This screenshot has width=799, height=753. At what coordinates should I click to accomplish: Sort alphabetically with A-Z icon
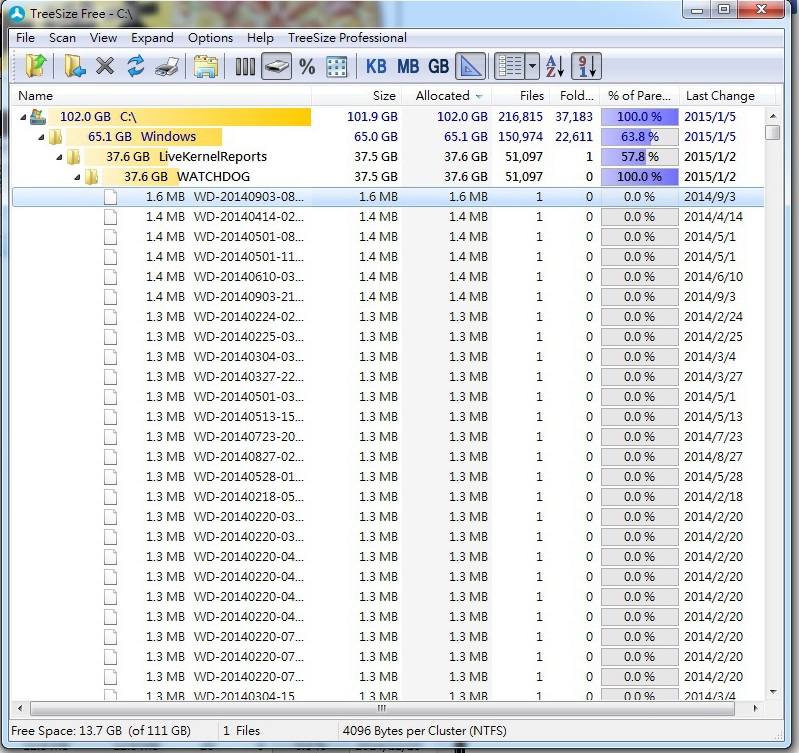(x=556, y=67)
